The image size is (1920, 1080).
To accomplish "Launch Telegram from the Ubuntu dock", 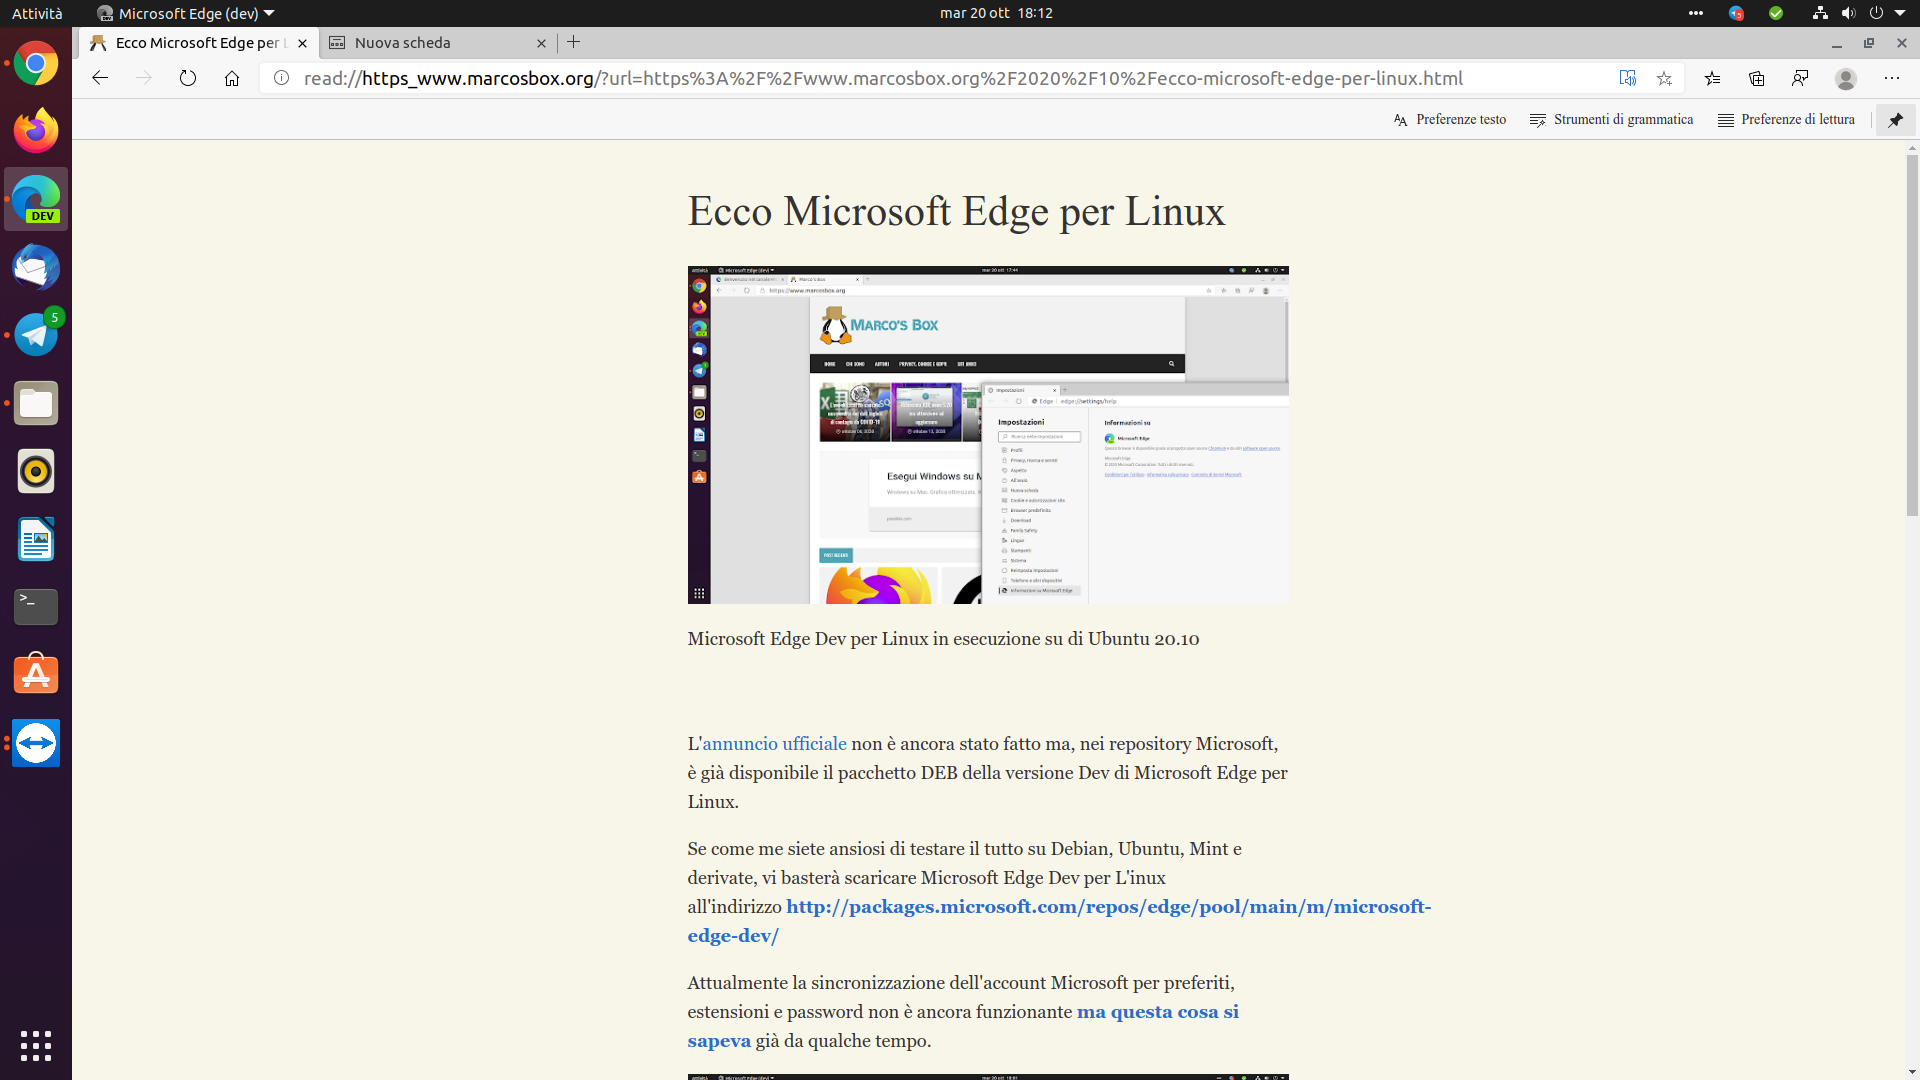I will pyautogui.click(x=36, y=335).
